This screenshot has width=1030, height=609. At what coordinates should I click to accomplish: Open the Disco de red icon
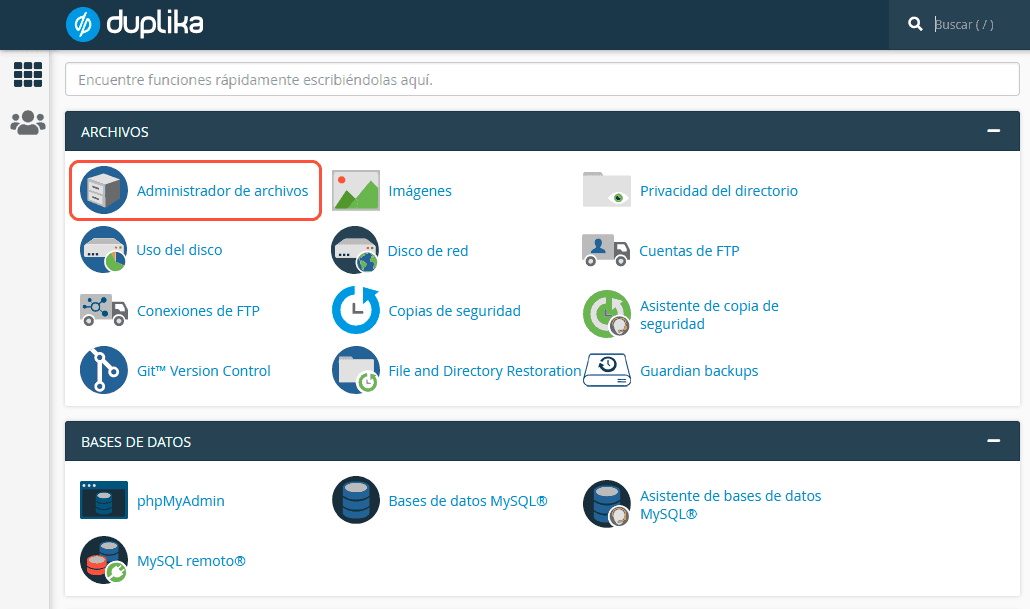356,250
